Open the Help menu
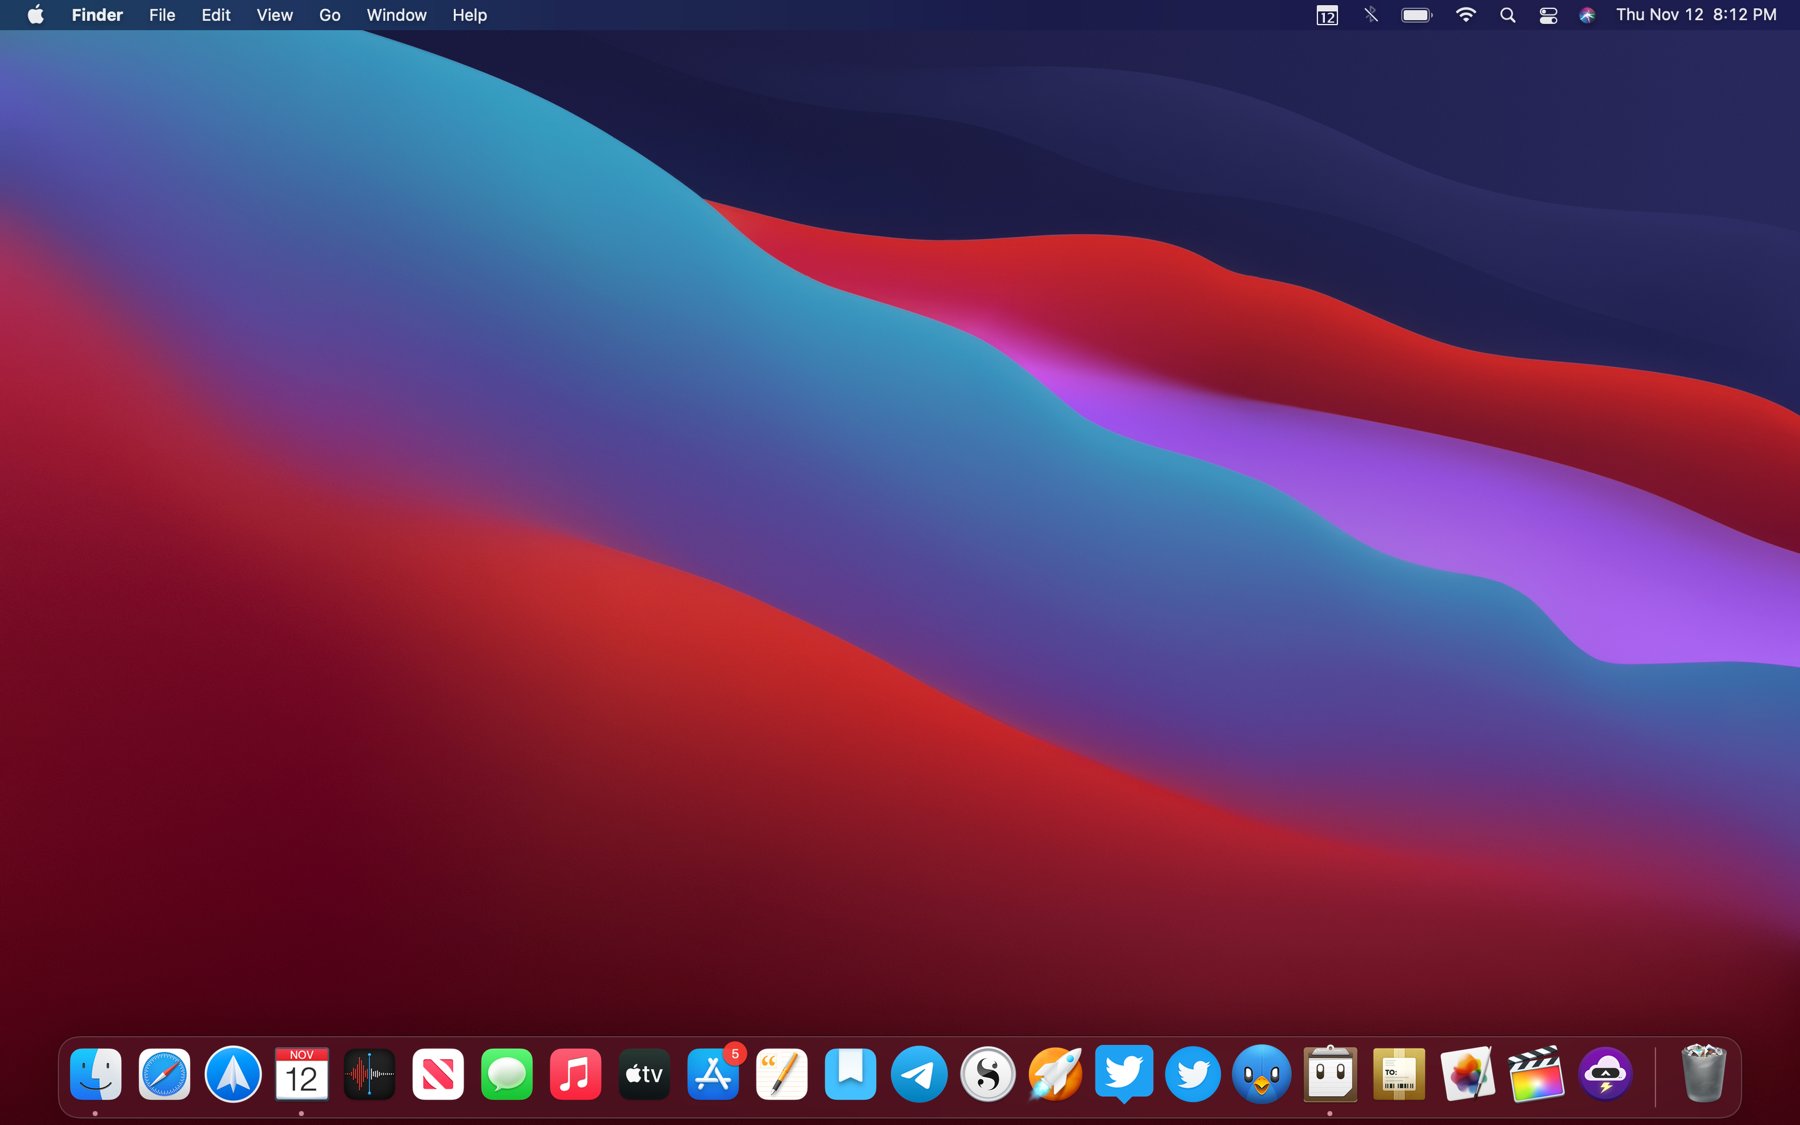 pyautogui.click(x=469, y=15)
